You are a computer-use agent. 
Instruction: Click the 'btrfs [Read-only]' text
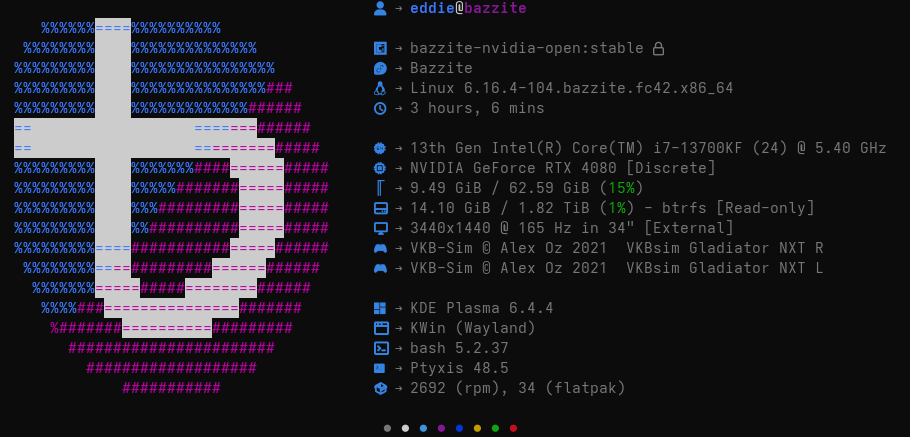(738, 208)
